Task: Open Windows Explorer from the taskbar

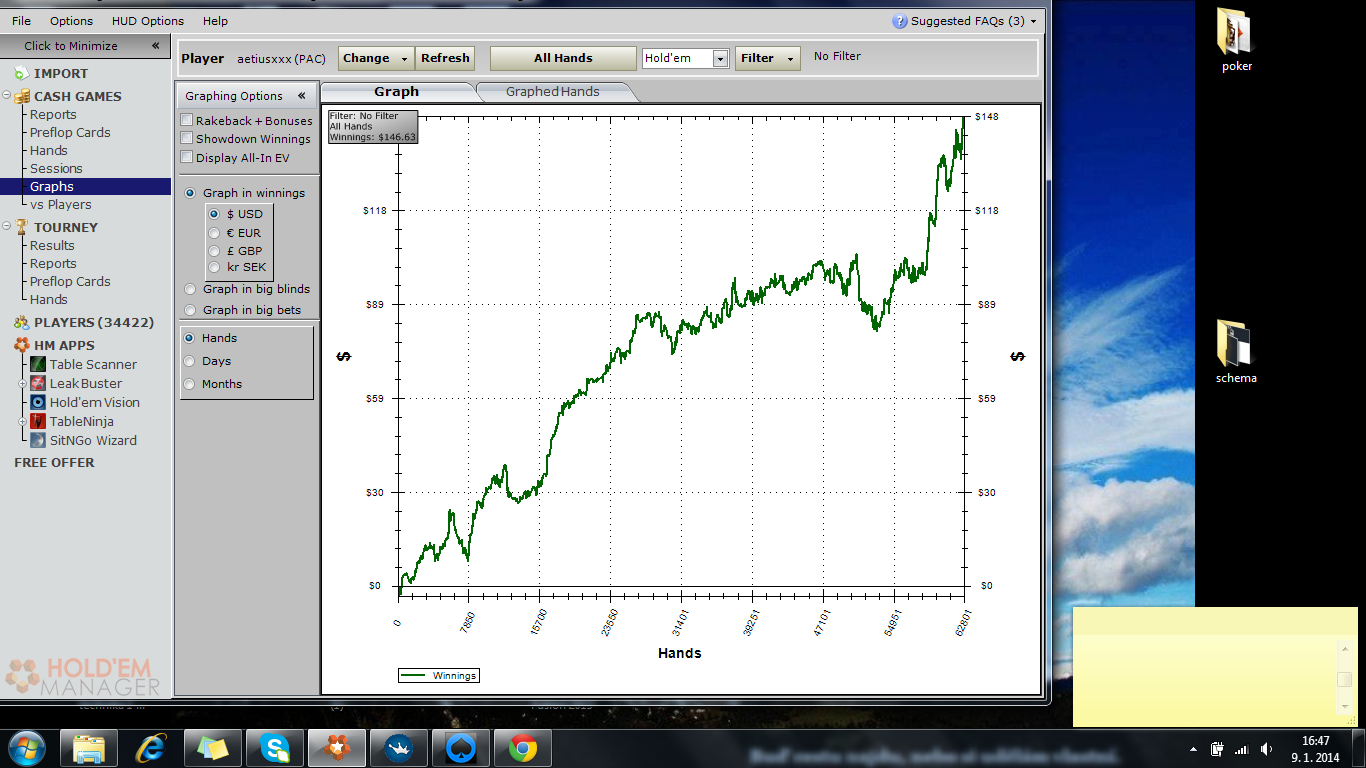Action: coord(89,748)
